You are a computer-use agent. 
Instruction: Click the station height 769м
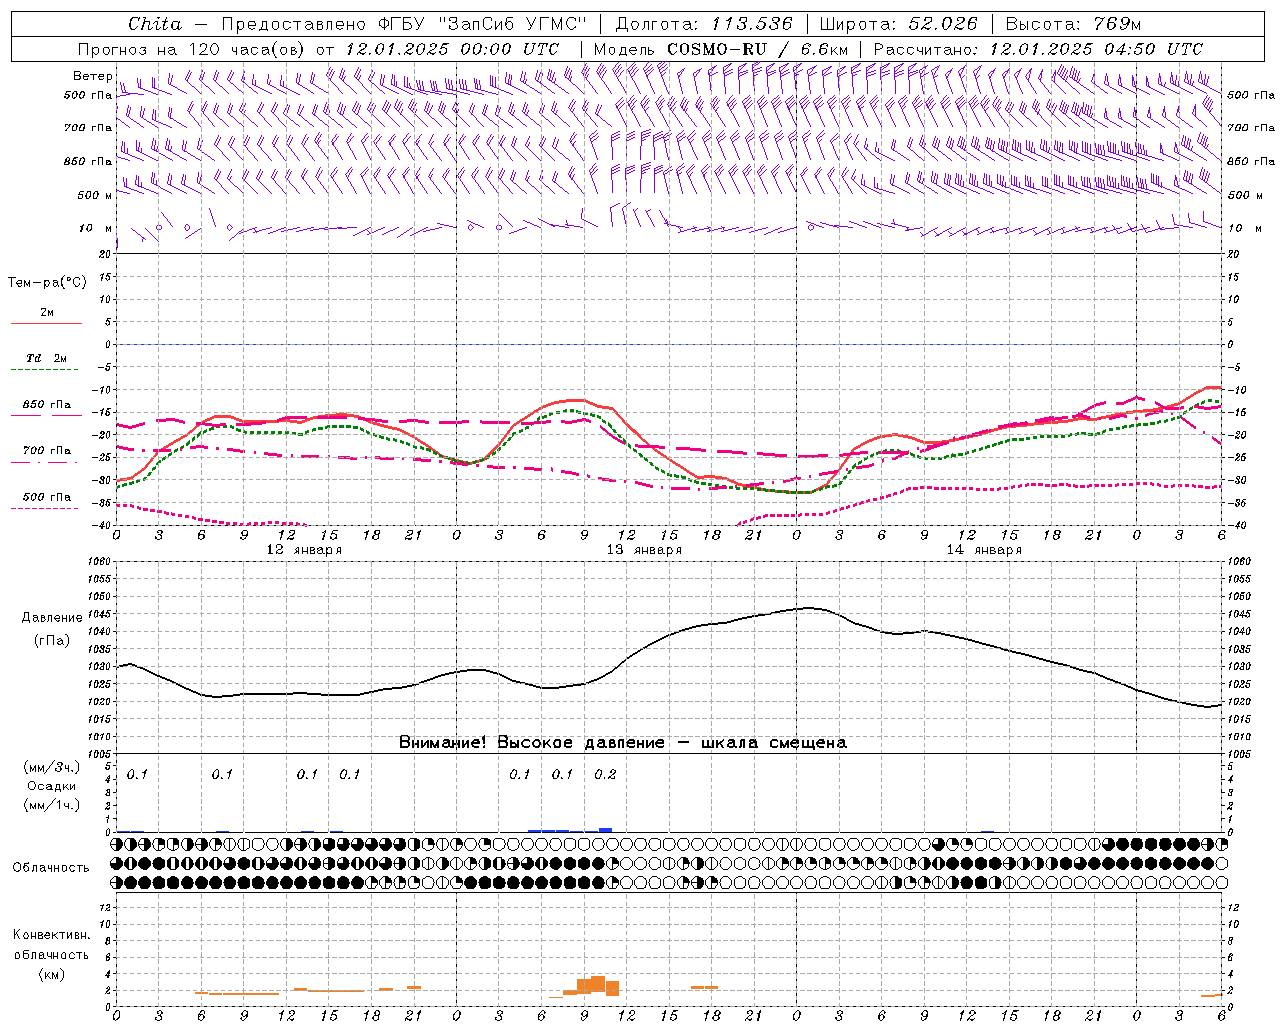pos(1117,24)
